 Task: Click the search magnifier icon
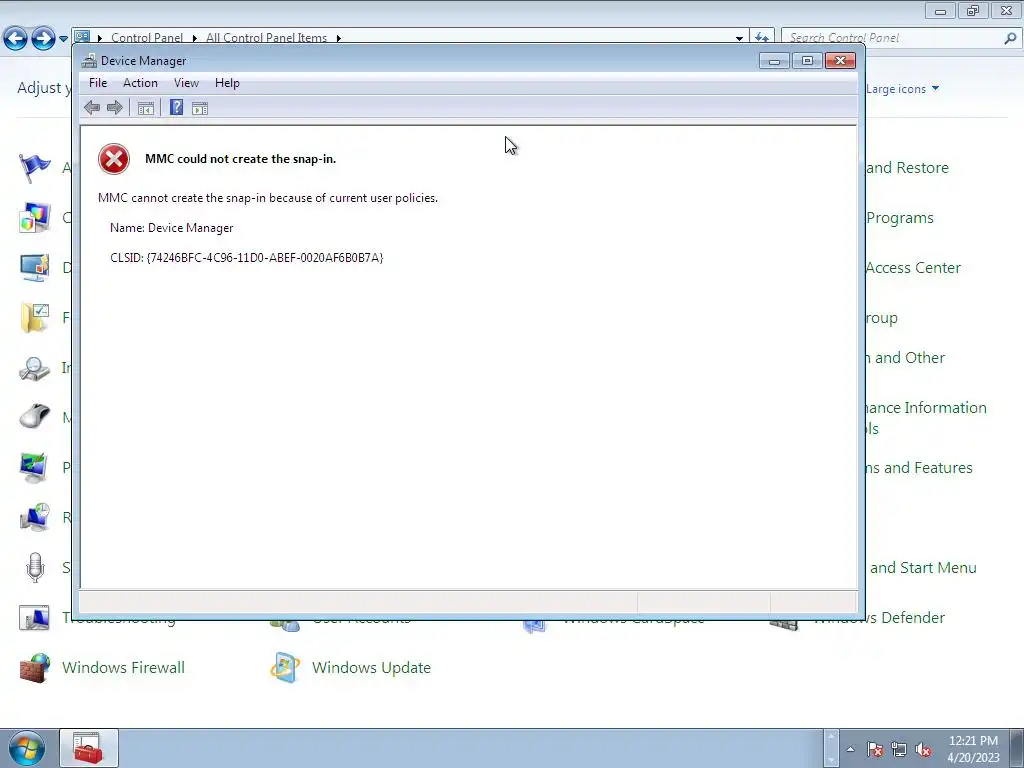coord(1010,39)
